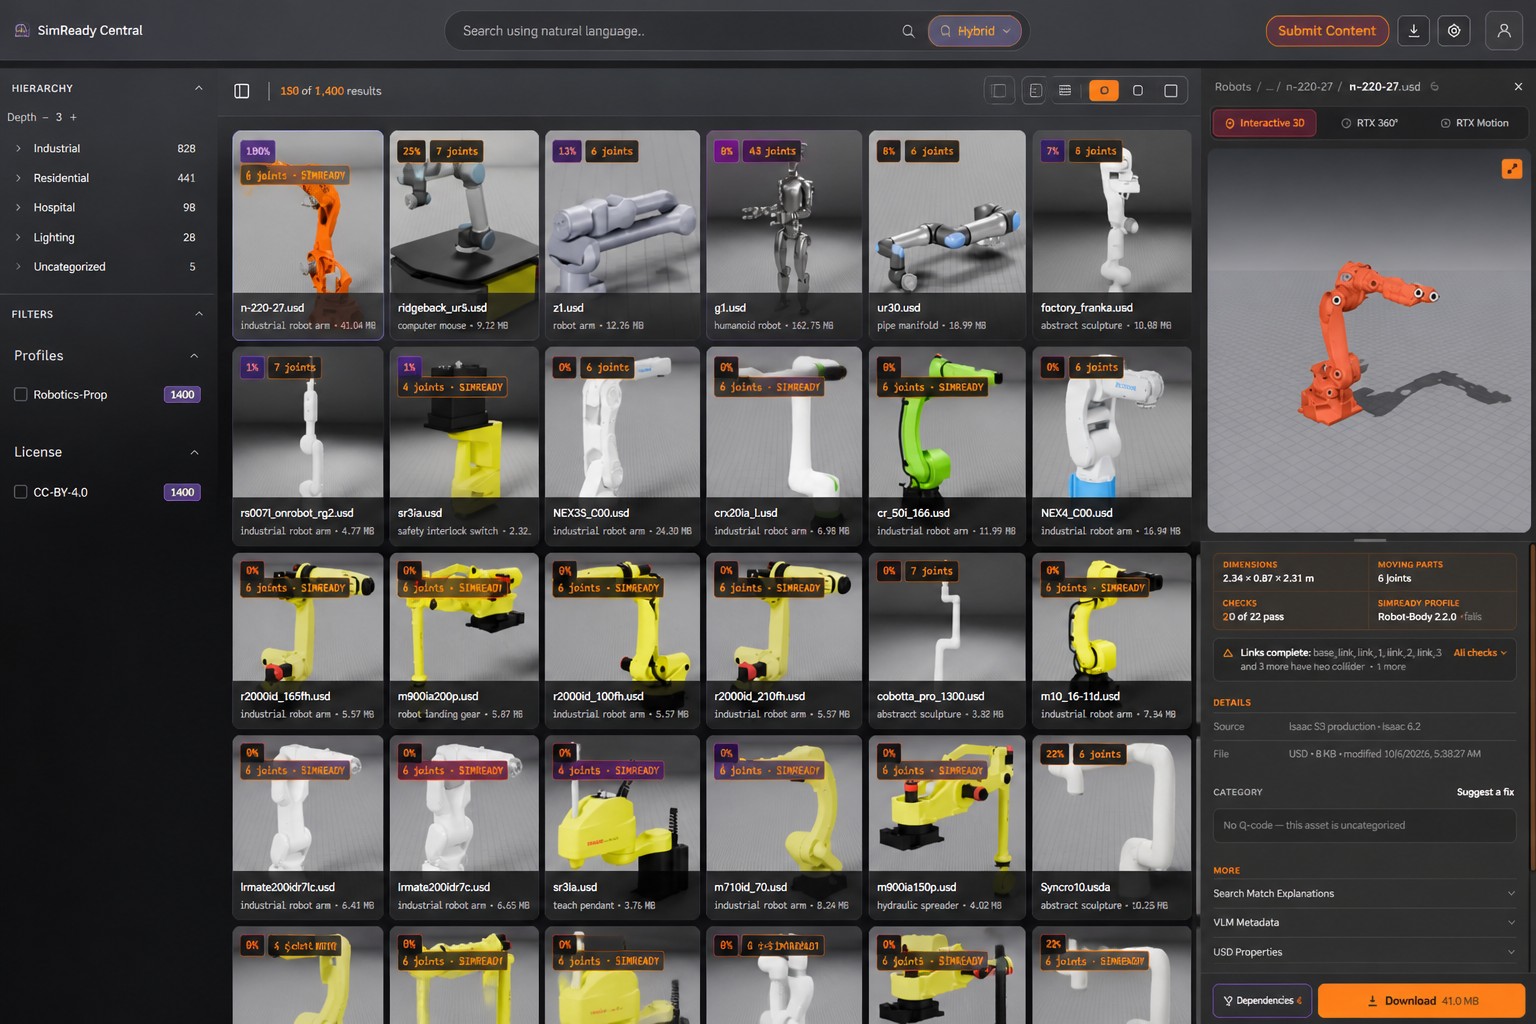Click the Robots breadcrumb link
The width and height of the screenshot is (1536, 1024).
click(x=1233, y=87)
